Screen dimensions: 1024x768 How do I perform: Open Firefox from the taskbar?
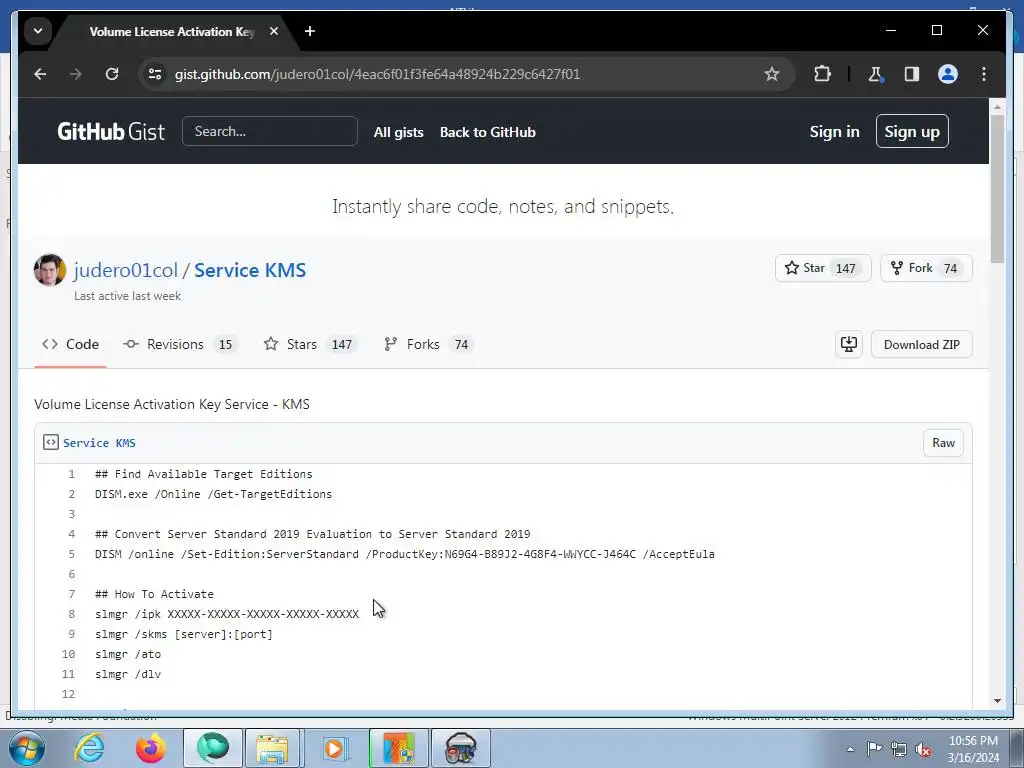(150, 748)
